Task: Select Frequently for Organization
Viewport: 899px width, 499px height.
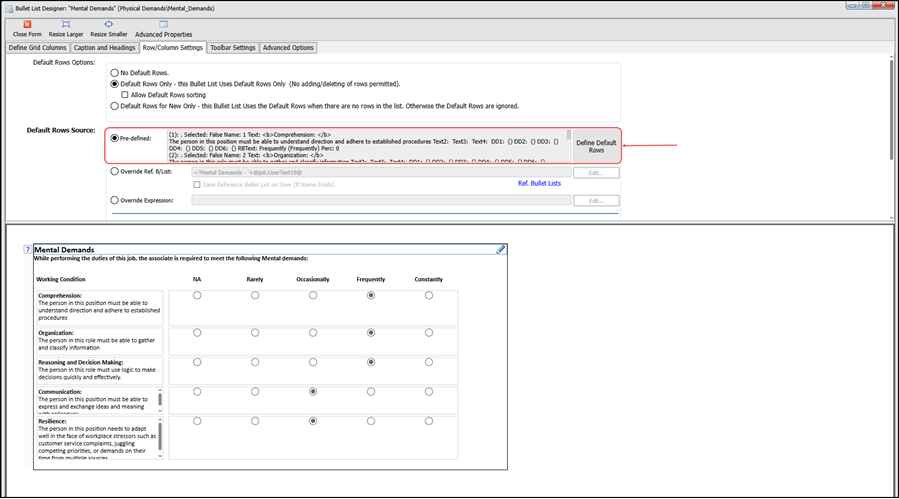Action: (371, 333)
